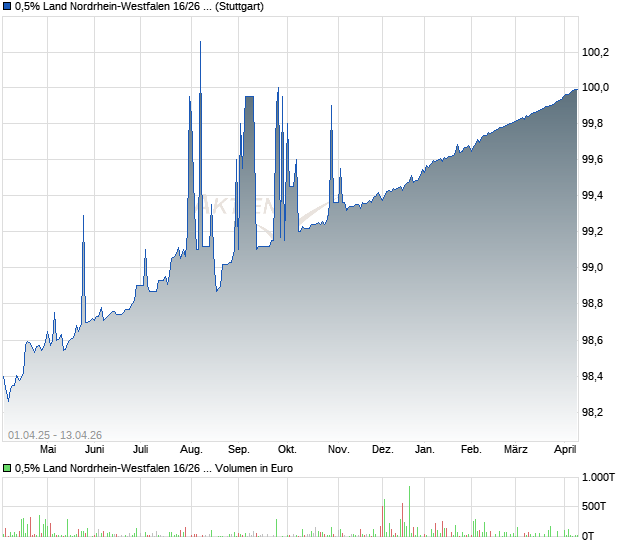Click the date range '01.04.25 - 13.04.26' text

point(55,434)
